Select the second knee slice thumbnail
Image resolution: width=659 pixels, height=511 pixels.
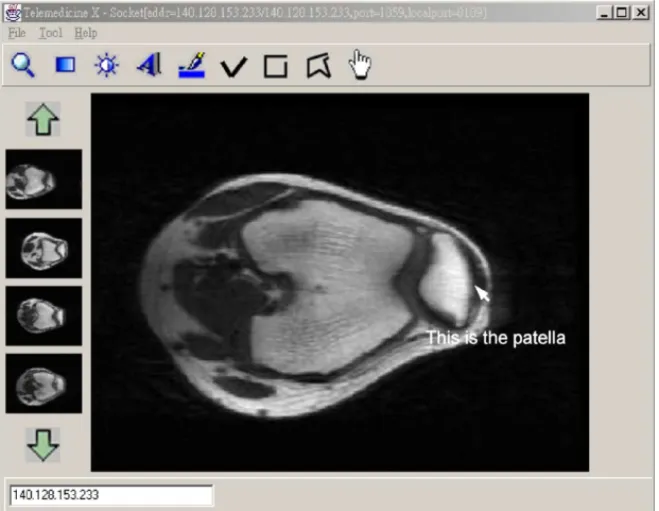tap(44, 248)
